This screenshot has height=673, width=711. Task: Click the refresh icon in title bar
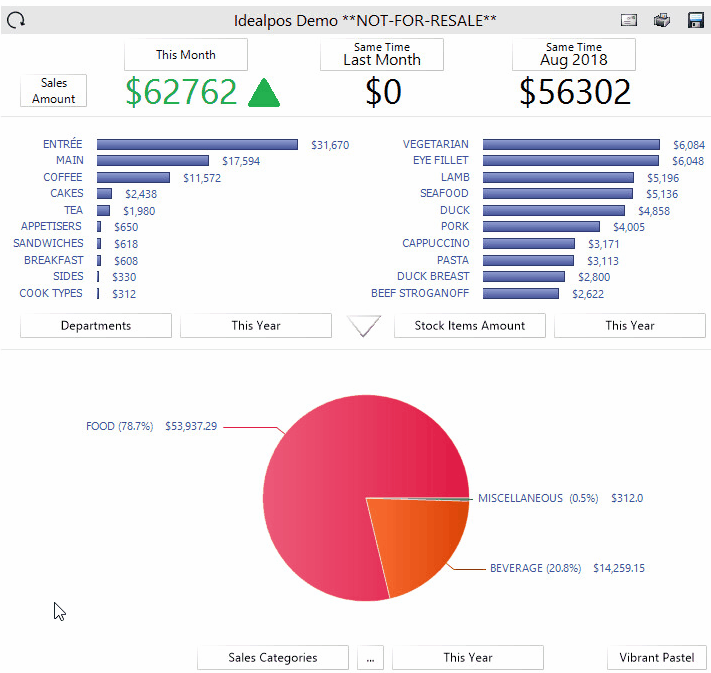pyautogui.click(x=16, y=19)
